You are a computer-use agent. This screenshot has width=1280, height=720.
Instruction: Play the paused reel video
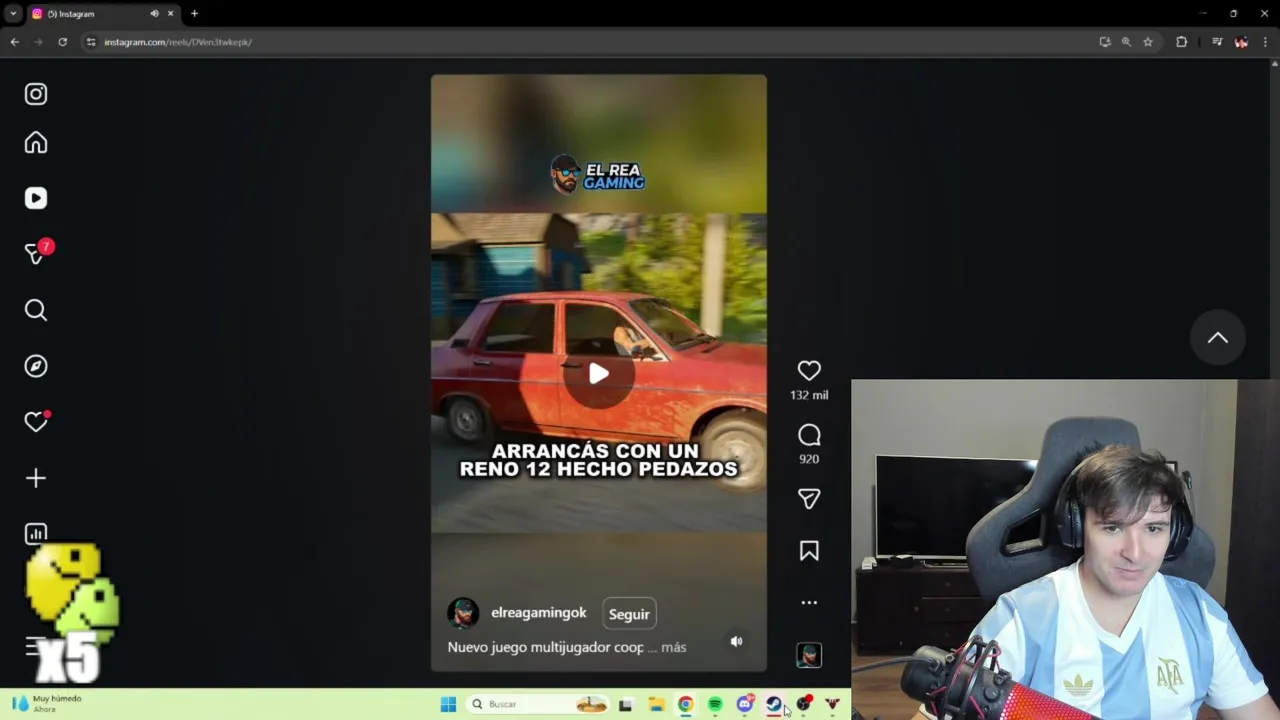point(599,374)
